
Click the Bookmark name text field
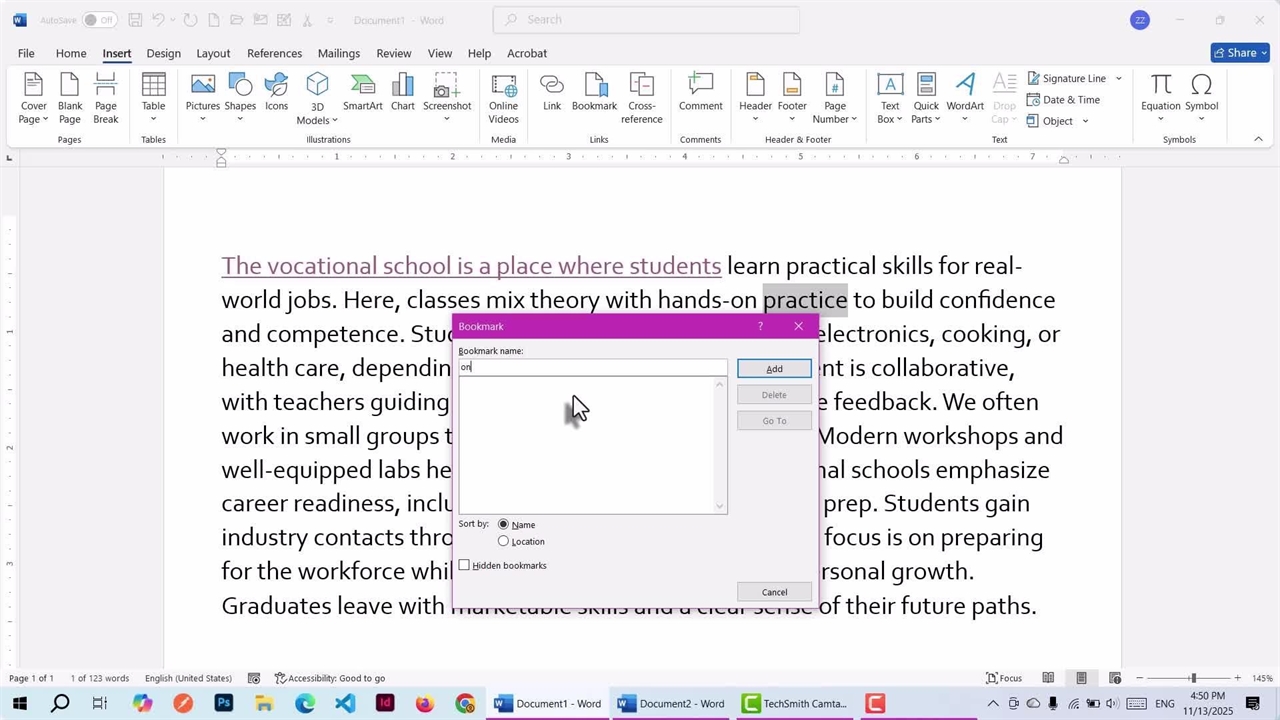pos(592,367)
